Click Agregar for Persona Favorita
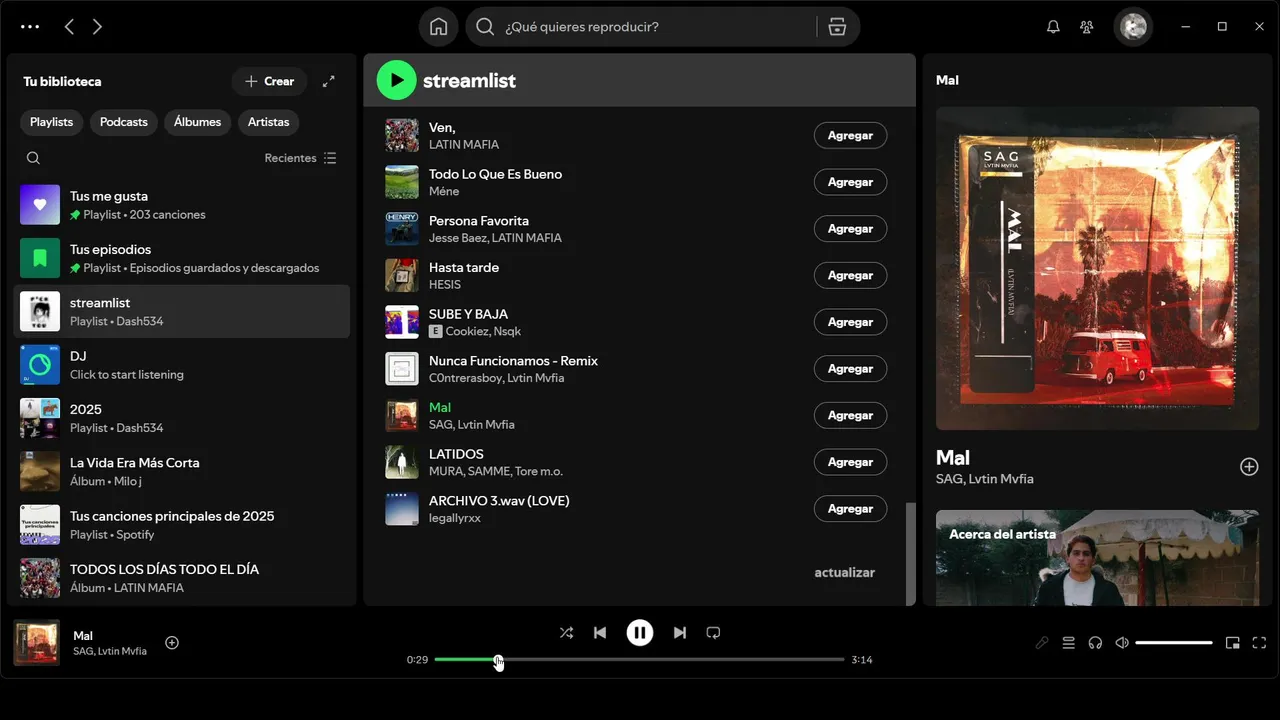Image resolution: width=1280 pixels, height=720 pixels. (850, 229)
